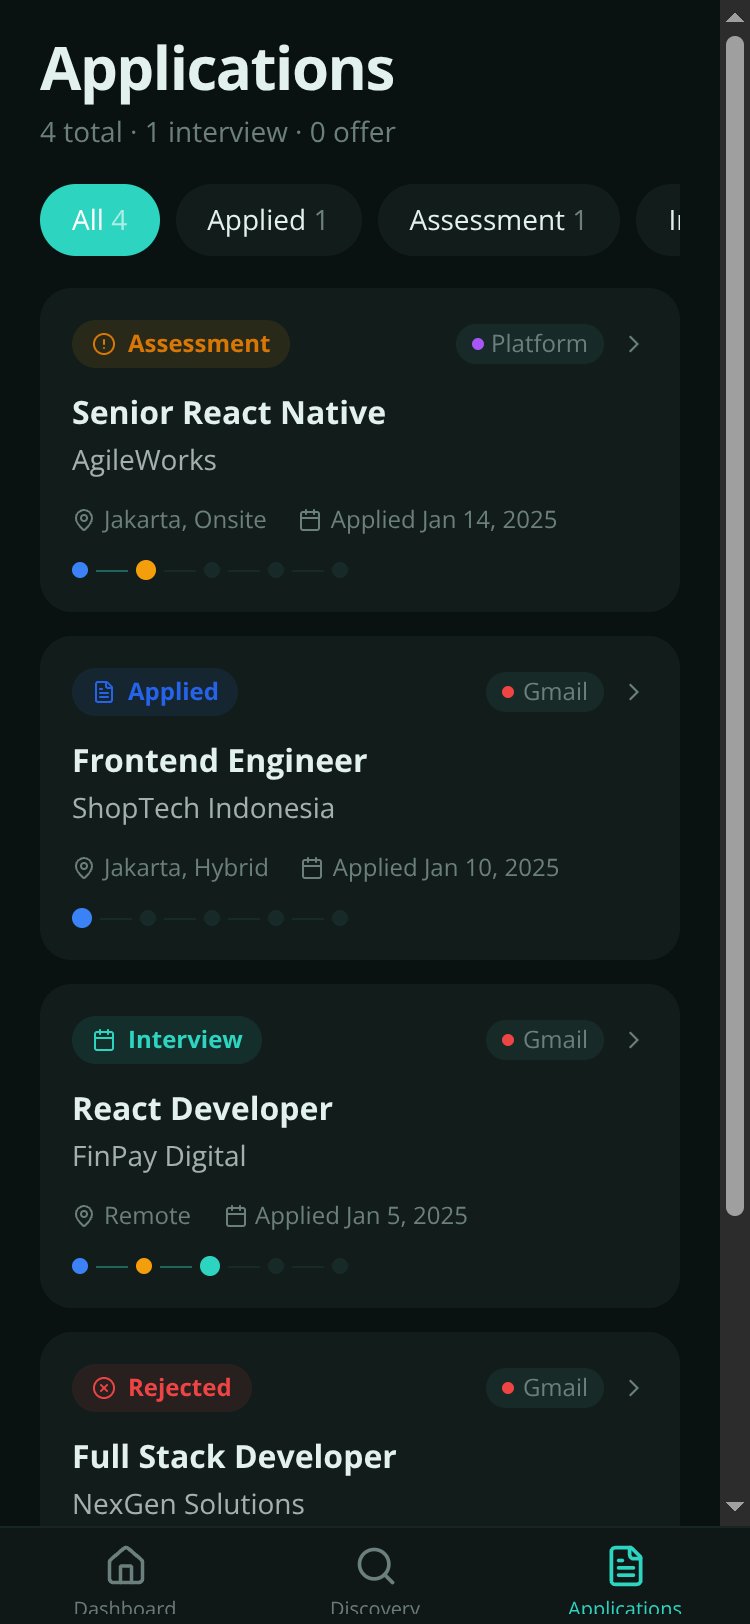Tap Applications document icon in bottom navigation

click(x=626, y=1566)
